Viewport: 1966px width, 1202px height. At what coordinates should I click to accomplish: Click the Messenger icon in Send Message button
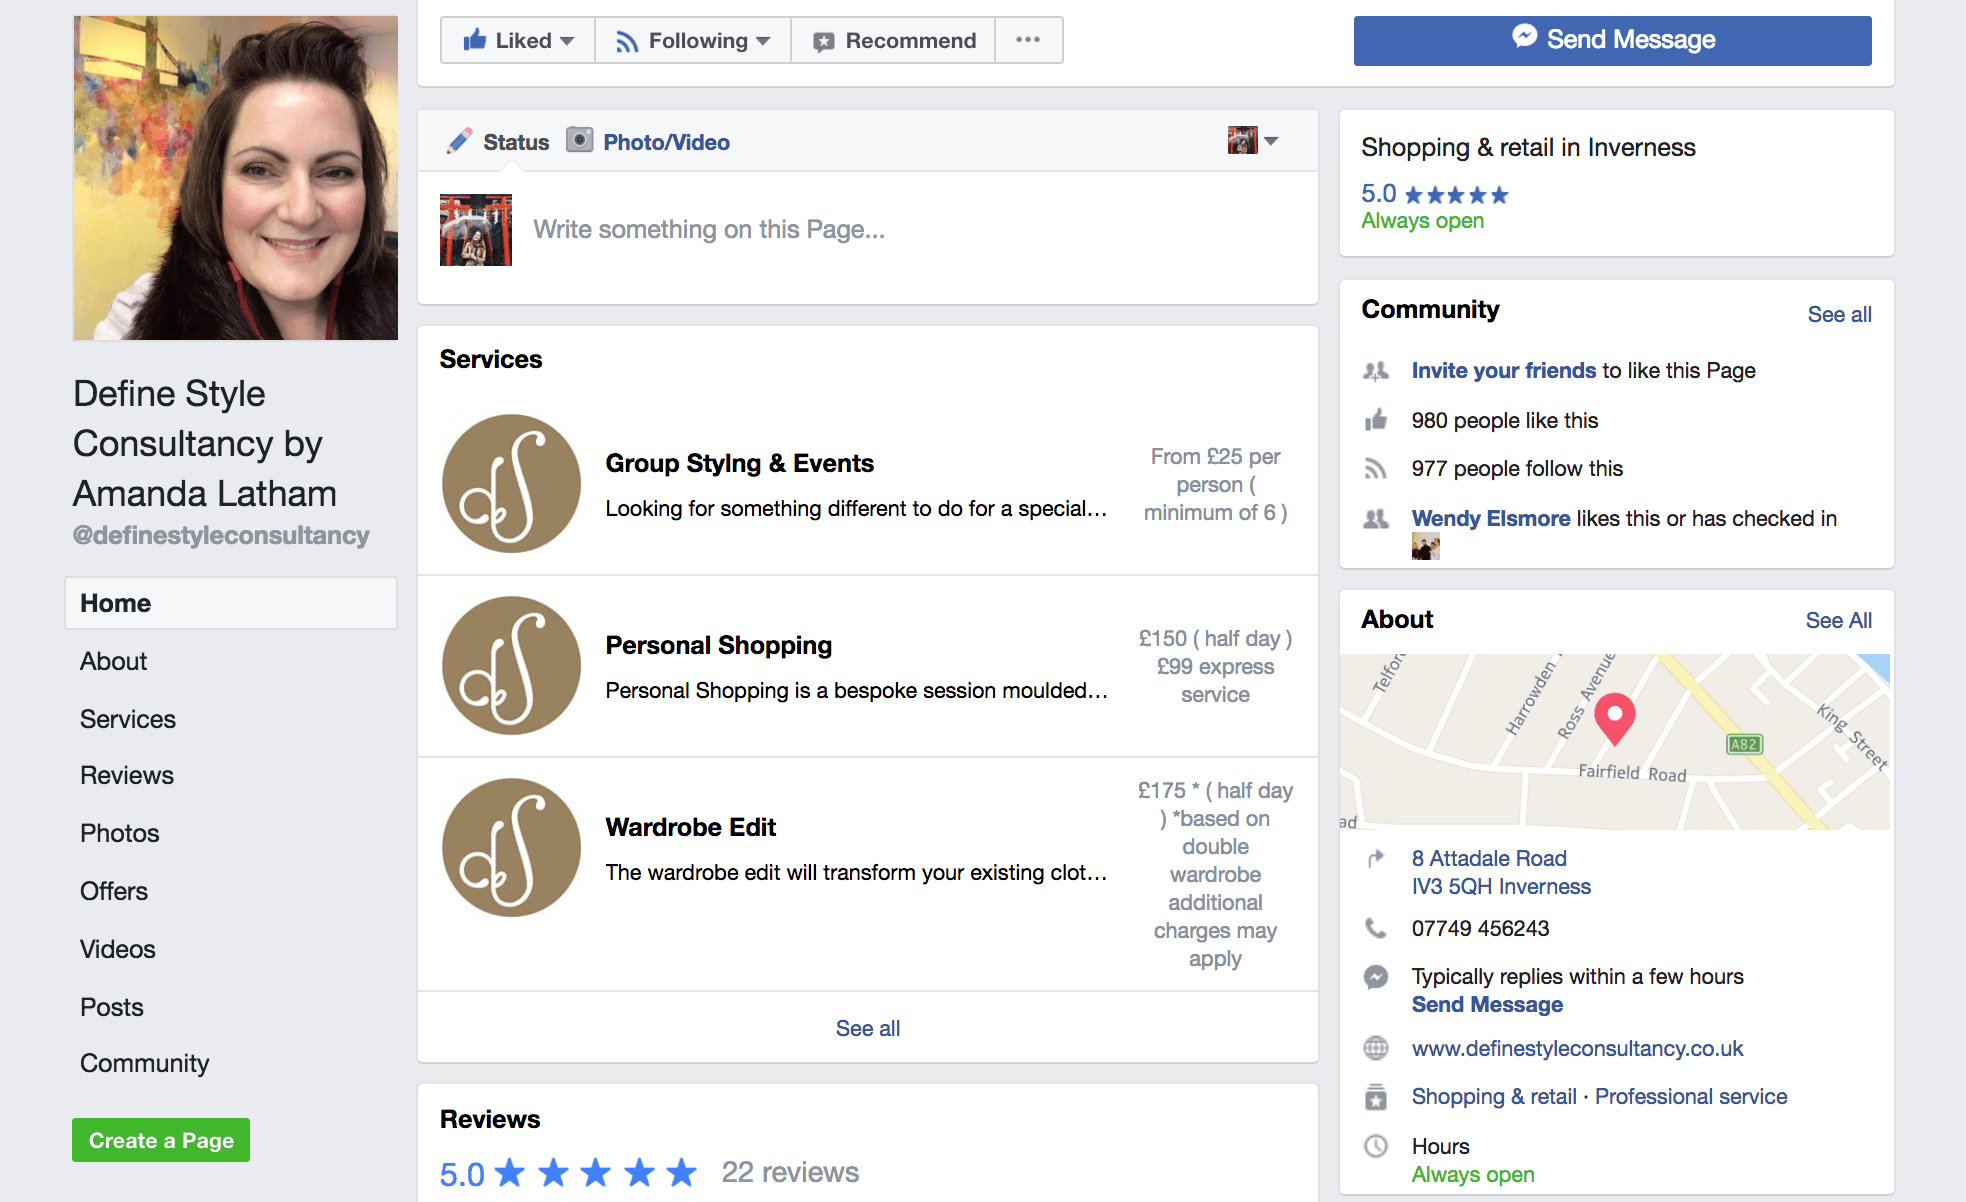(x=1524, y=37)
